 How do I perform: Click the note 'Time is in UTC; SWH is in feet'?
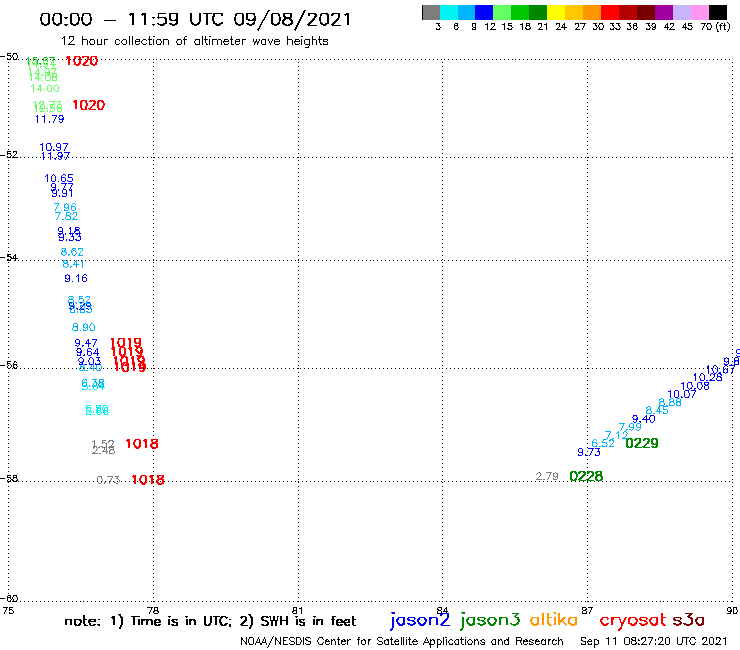coord(210,621)
